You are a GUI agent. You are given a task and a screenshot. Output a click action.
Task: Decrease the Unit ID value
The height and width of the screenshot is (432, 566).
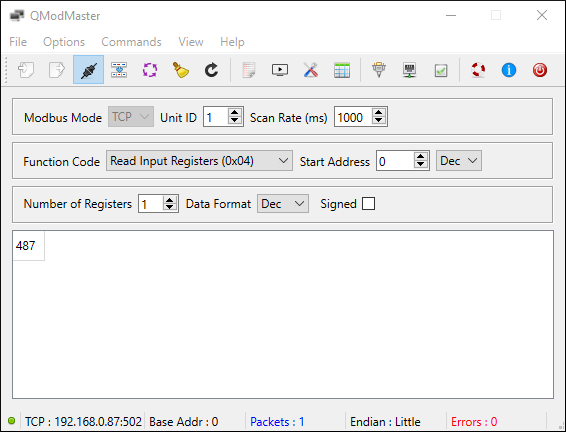[x=235, y=121]
